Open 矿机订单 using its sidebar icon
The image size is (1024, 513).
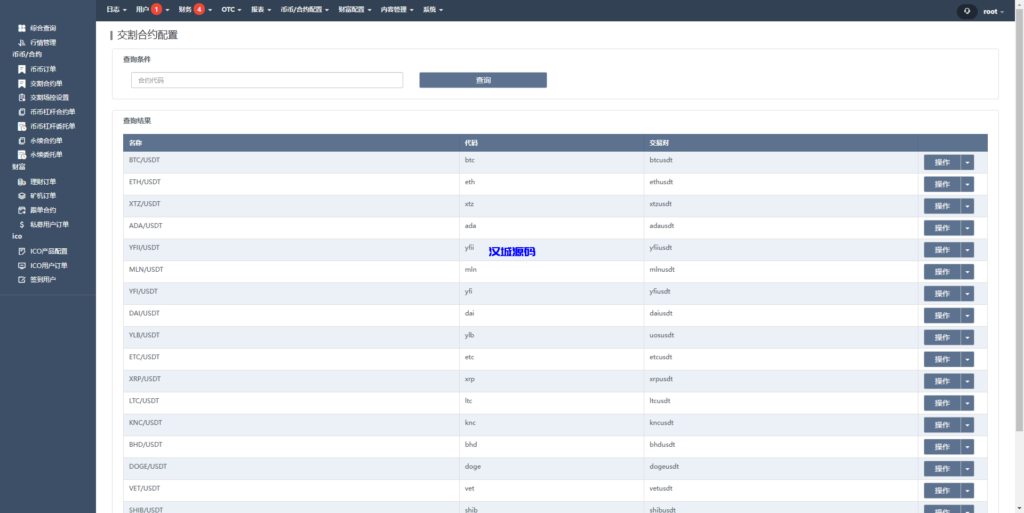(x=22, y=196)
